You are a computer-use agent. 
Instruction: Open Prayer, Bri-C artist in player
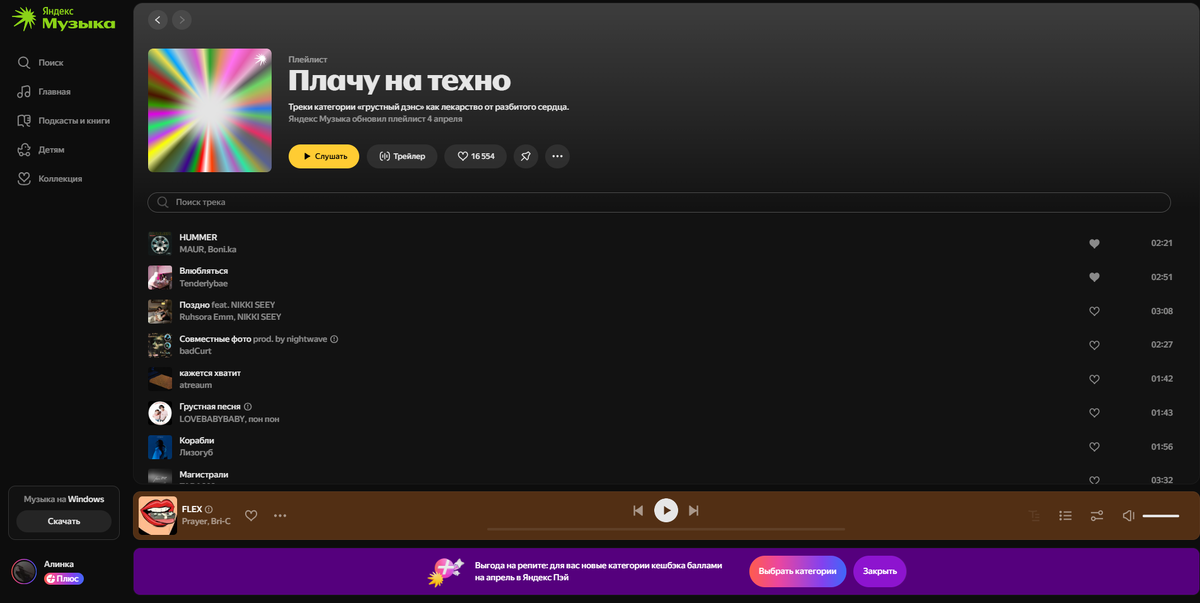[x=206, y=521]
